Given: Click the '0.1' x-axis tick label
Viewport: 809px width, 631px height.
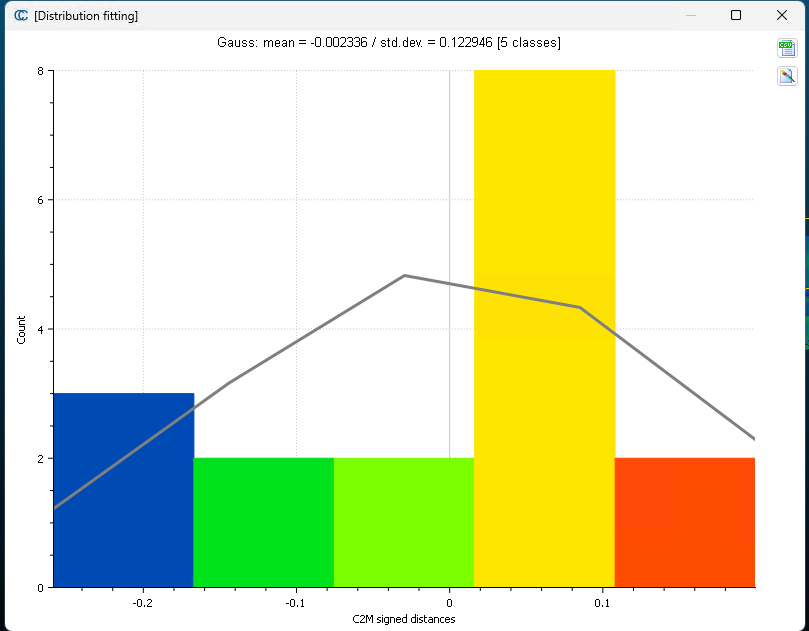Looking at the screenshot, I should [602, 603].
